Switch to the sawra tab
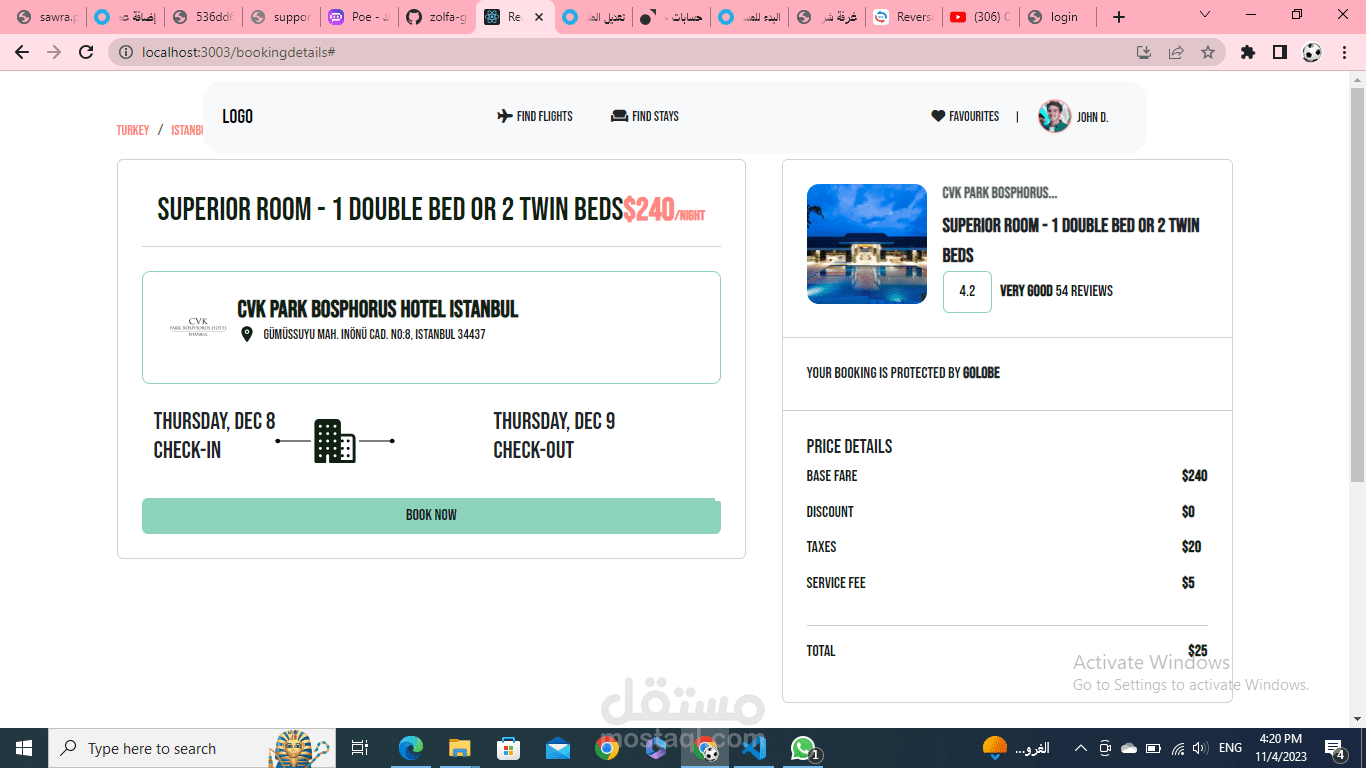 click(x=46, y=17)
